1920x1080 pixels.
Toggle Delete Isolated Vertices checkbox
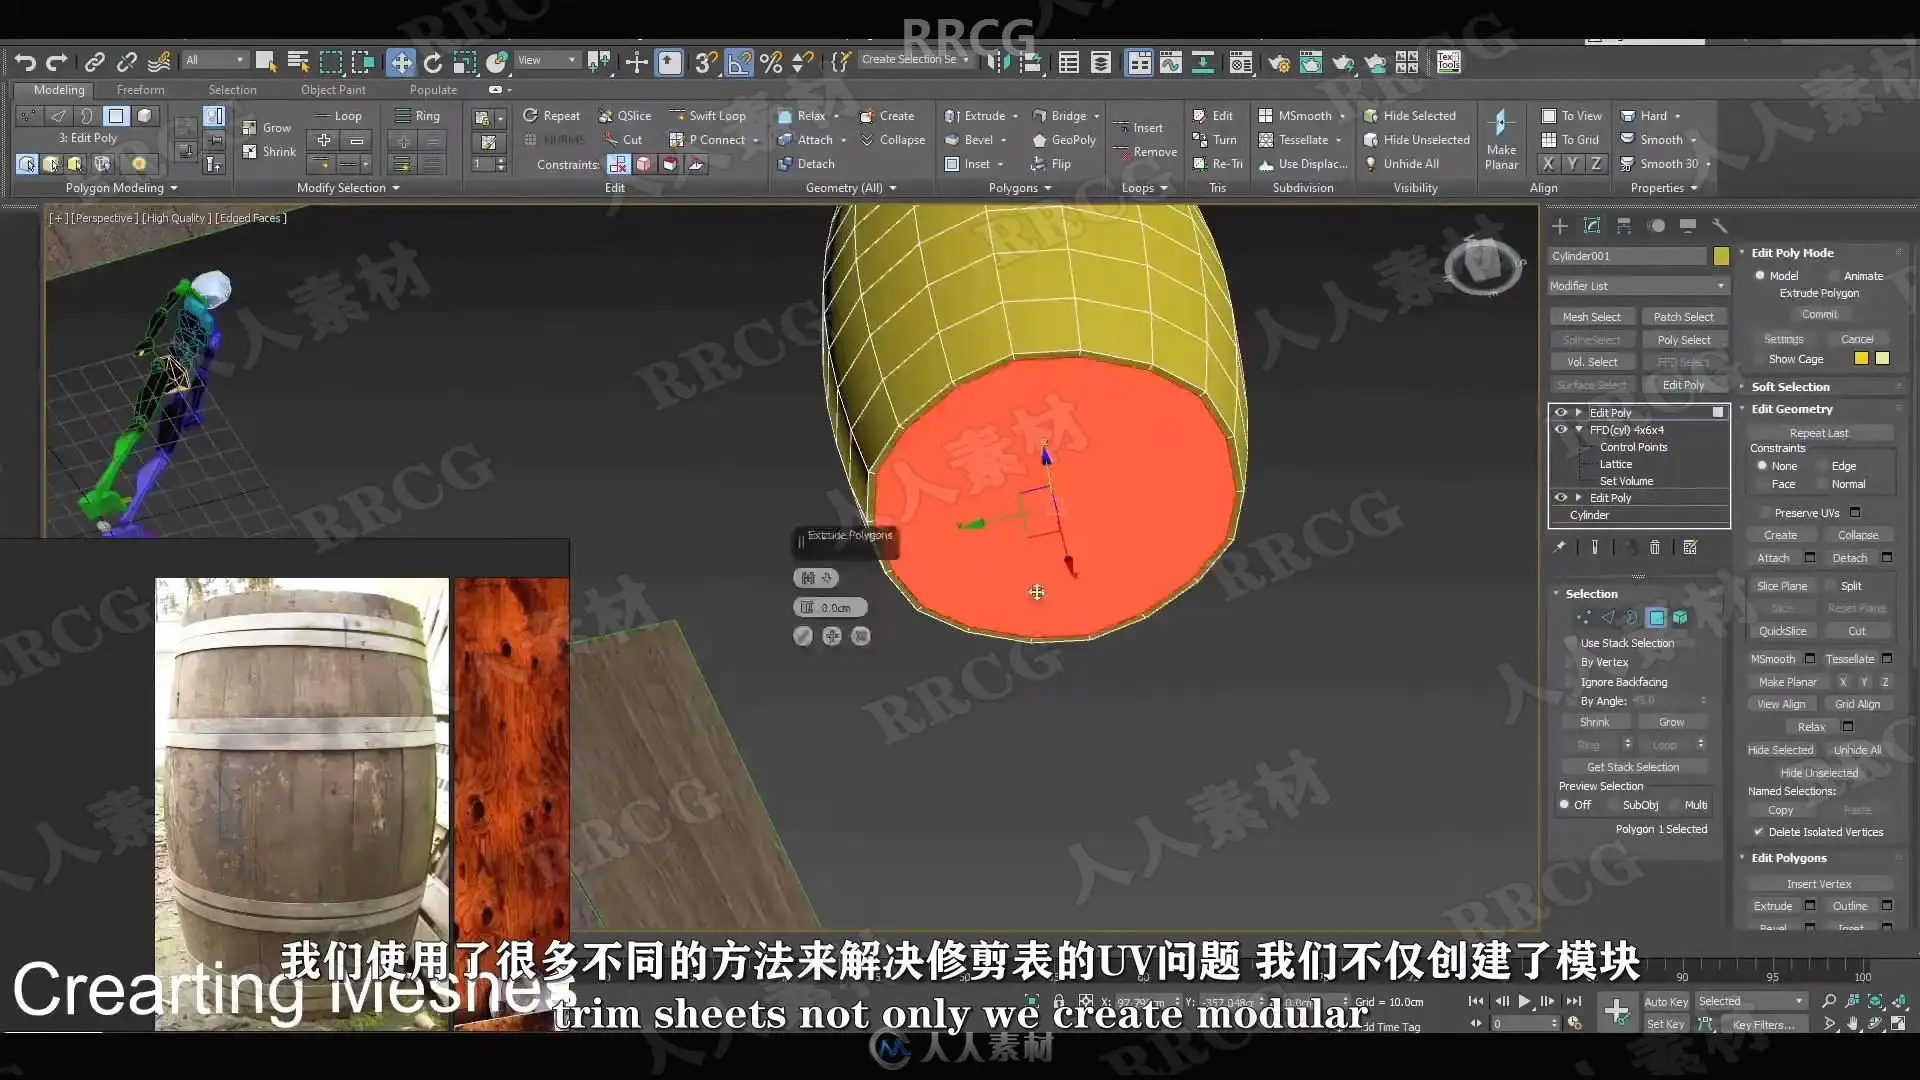coord(1759,832)
